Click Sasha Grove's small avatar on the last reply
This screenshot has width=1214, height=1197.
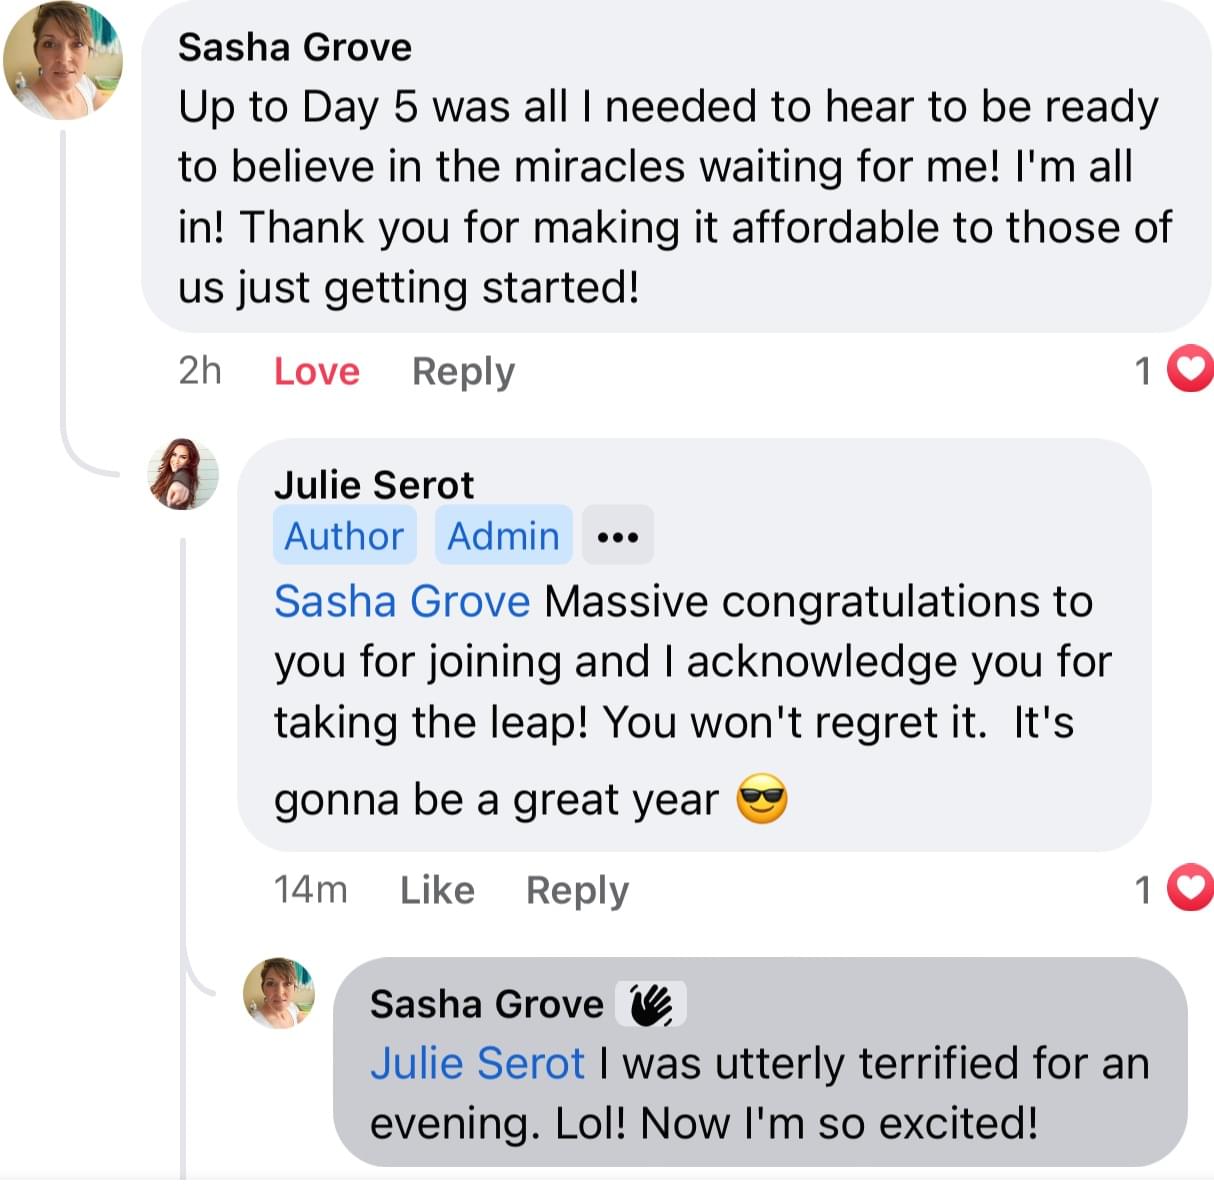[x=279, y=992]
